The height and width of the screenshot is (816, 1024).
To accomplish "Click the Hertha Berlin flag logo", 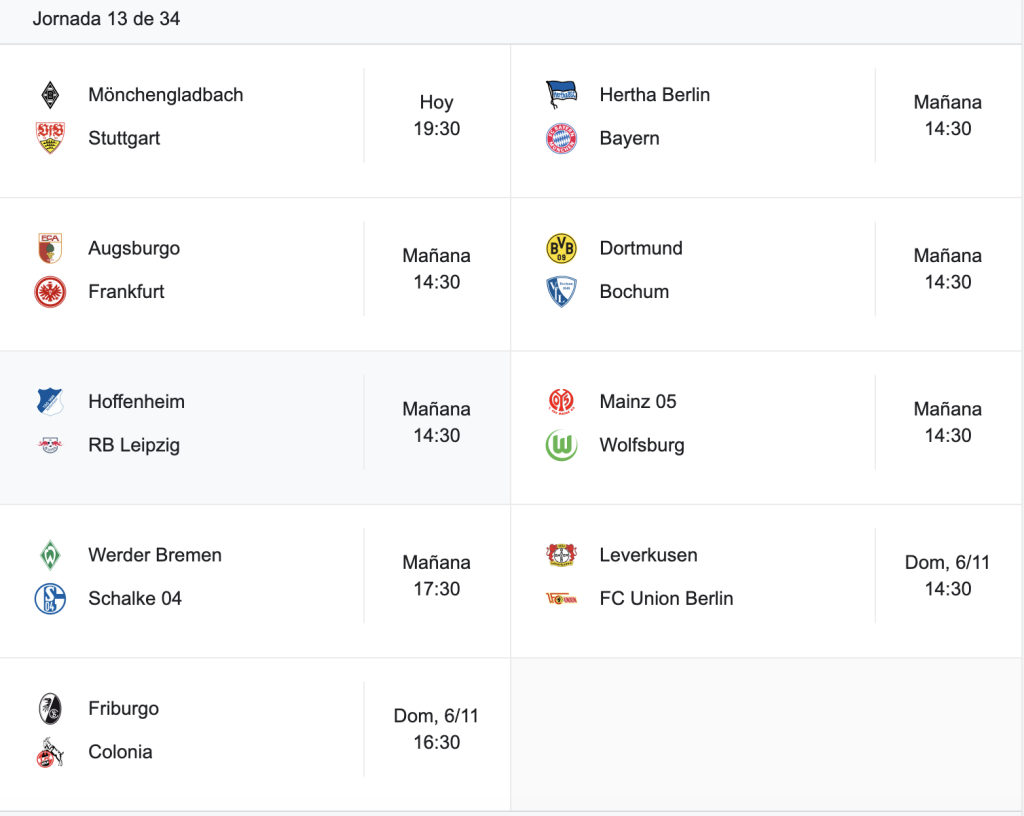I will (x=562, y=95).
